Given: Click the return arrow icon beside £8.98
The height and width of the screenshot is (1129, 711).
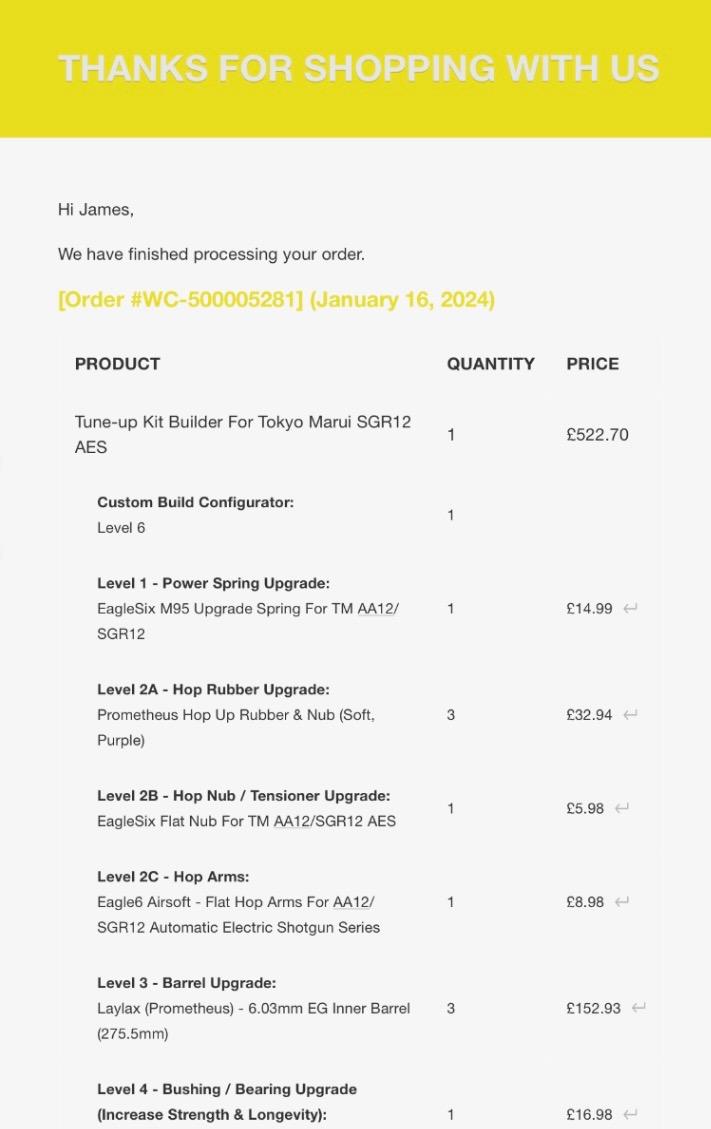Looking at the screenshot, I should point(622,901).
